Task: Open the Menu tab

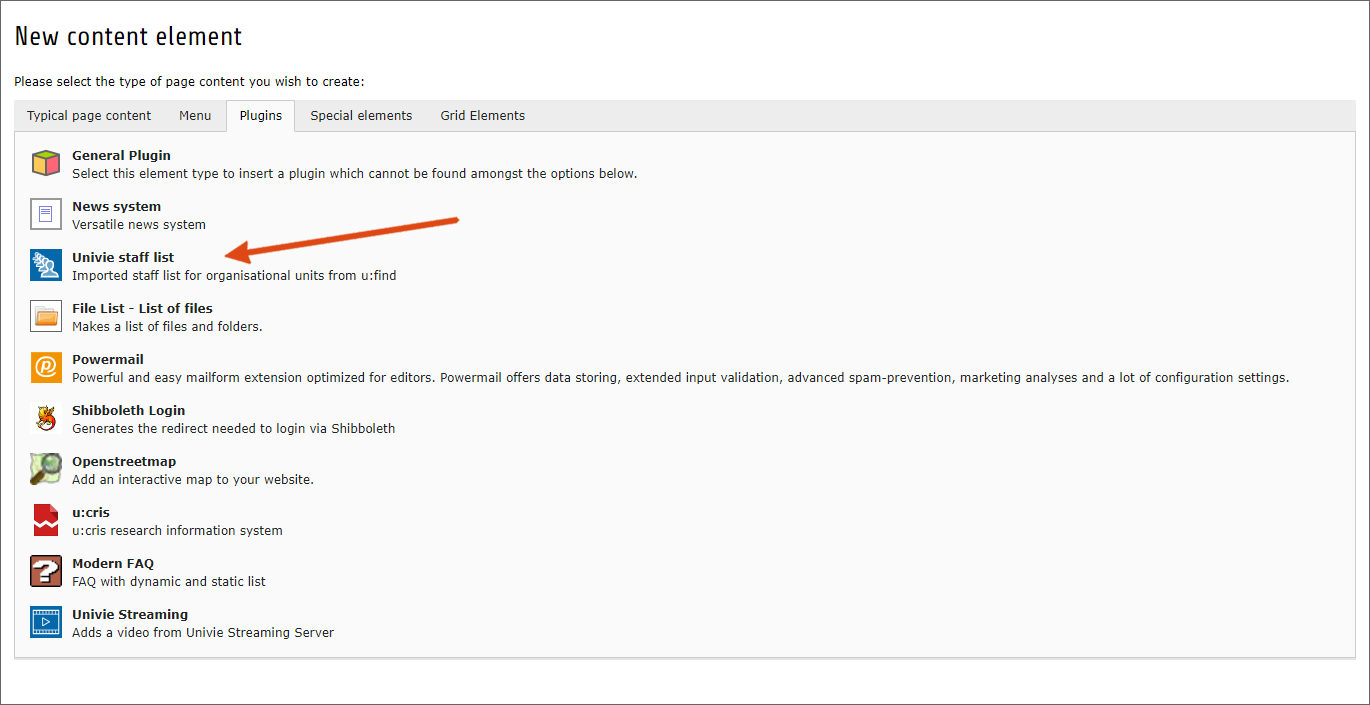Action: [x=195, y=116]
